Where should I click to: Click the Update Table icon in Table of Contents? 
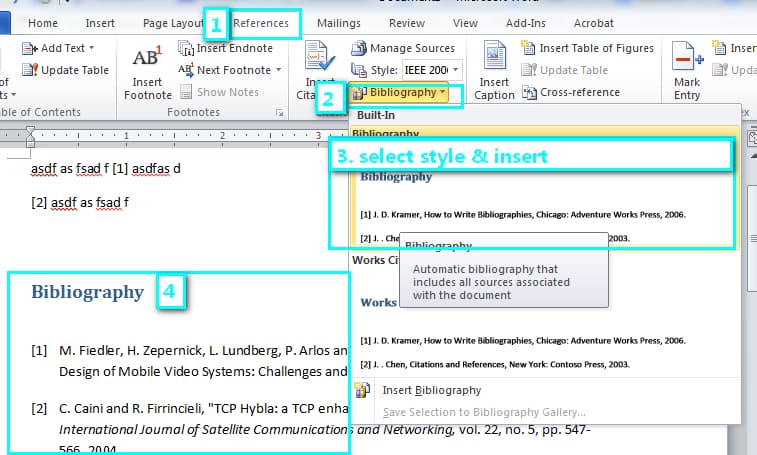pyautogui.click(x=29, y=70)
